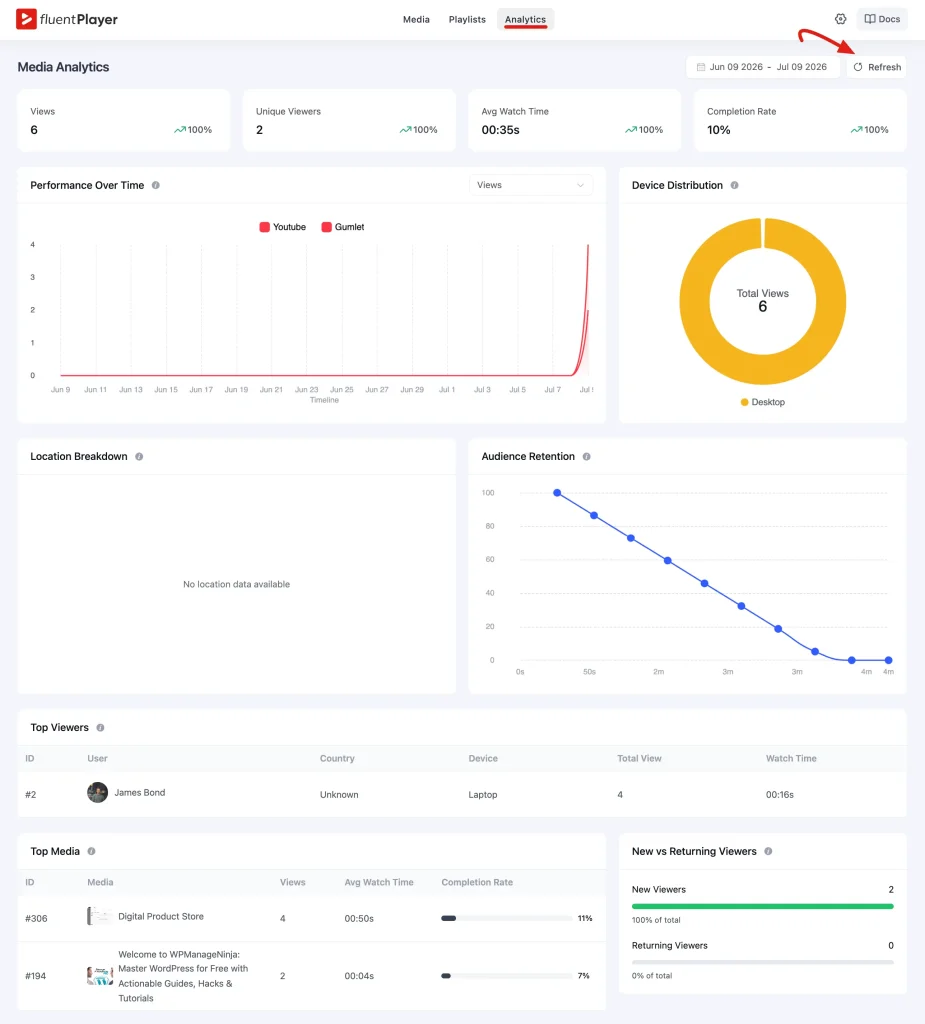The width and height of the screenshot is (925, 1024).
Task: Click the Completion Rate trend arrow icon
Action: point(856,130)
